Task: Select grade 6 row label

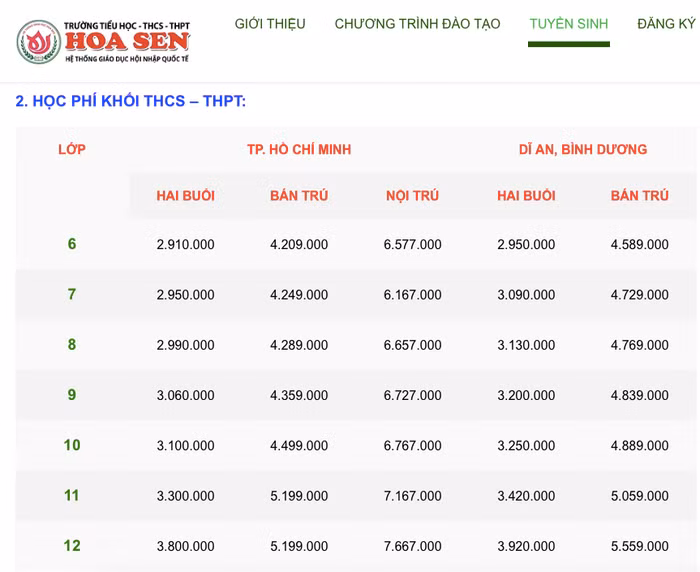Action: tap(72, 244)
